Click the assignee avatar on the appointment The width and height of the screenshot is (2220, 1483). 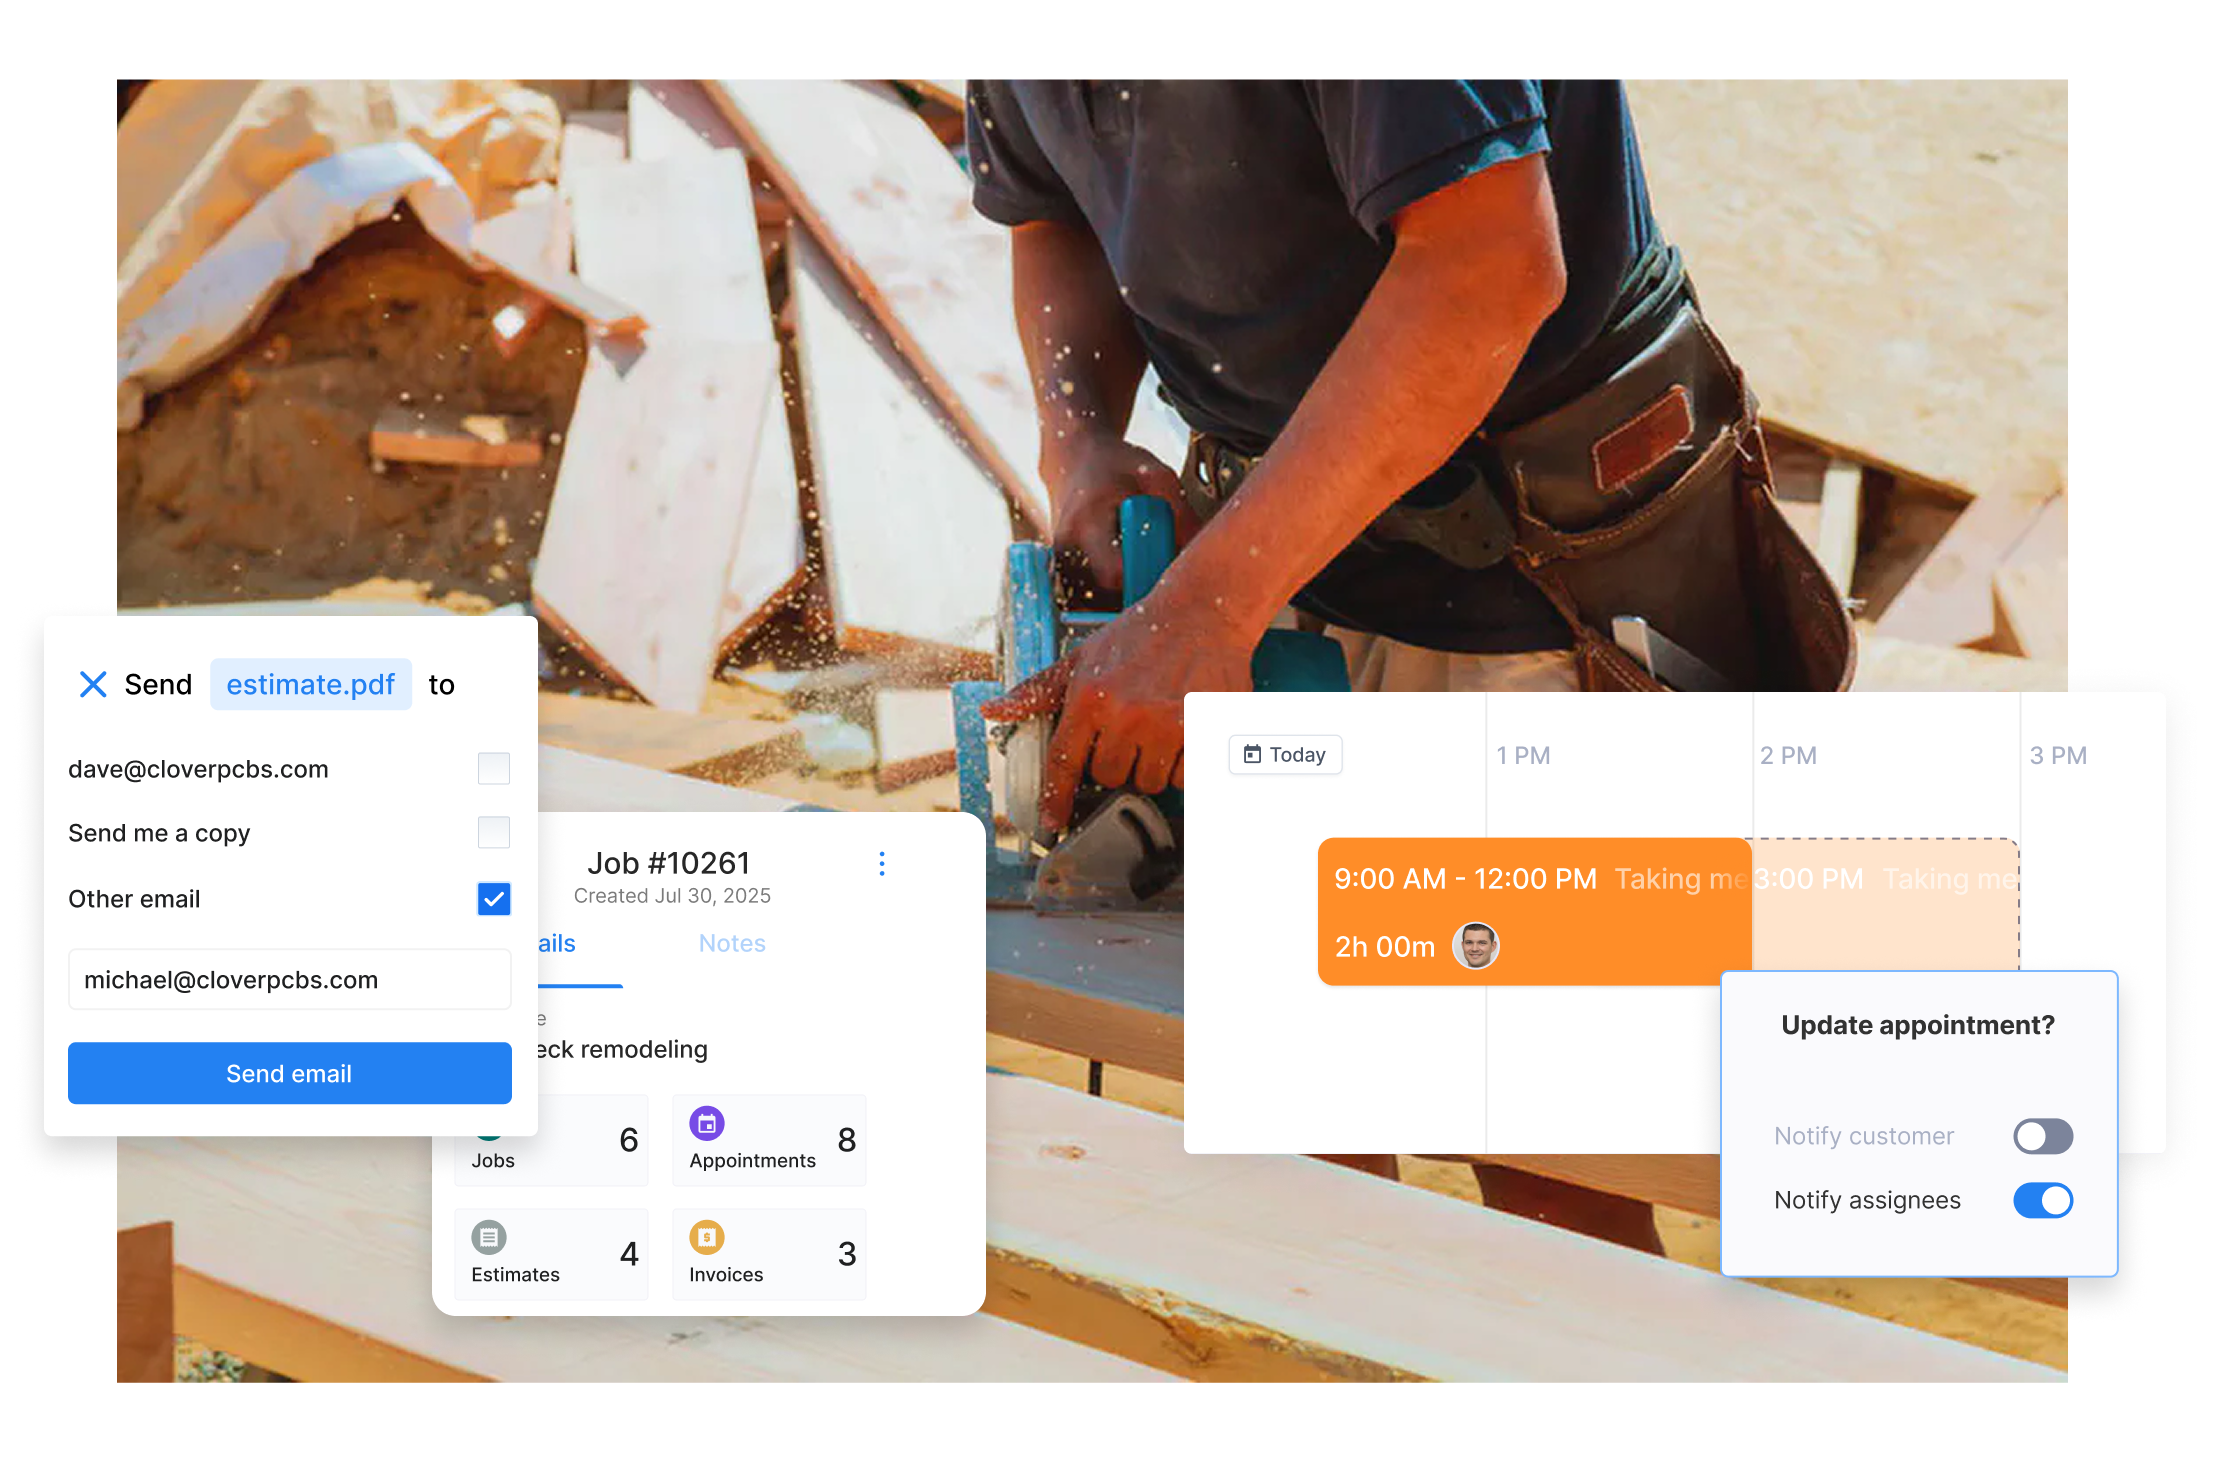point(1475,945)
